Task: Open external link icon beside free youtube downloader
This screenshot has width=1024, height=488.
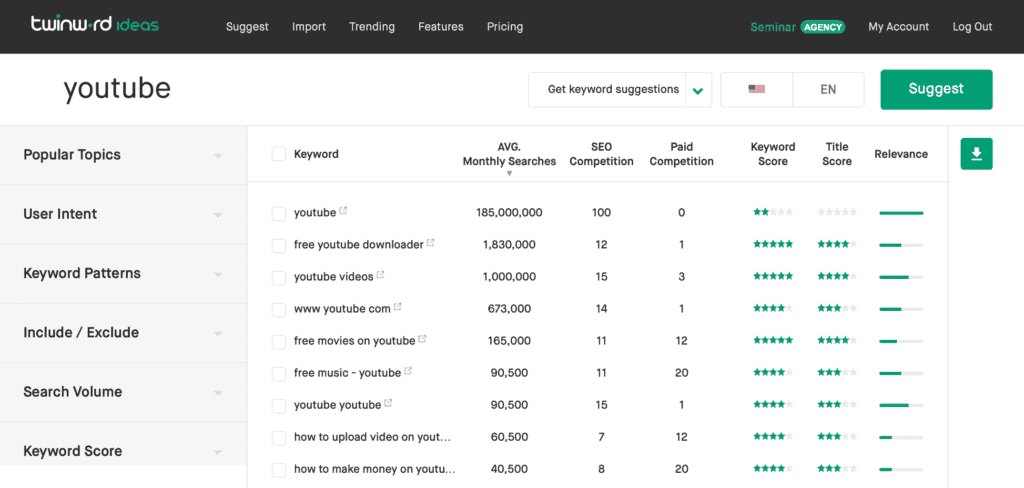Action: (x=430, y=243)
